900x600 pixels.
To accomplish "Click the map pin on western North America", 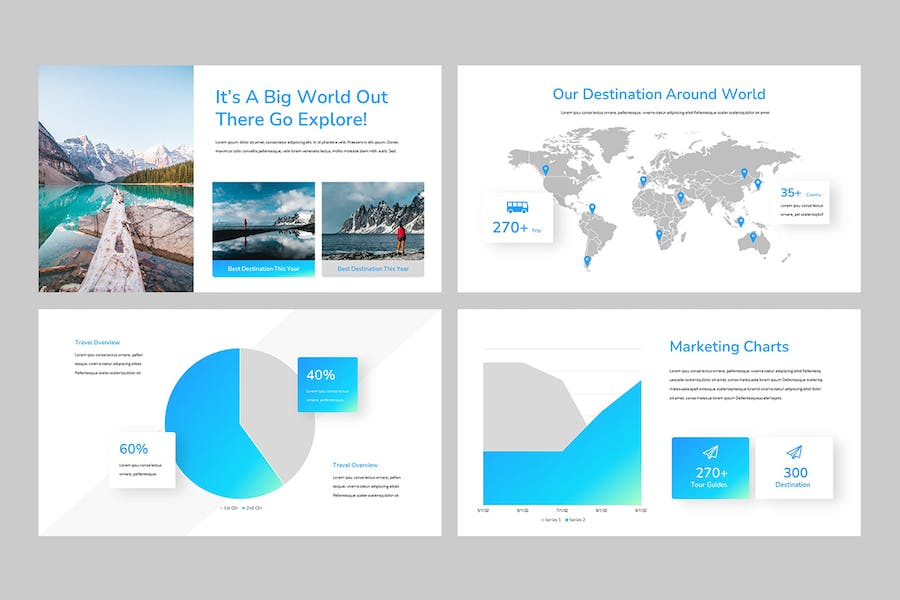I will (546, 170).
